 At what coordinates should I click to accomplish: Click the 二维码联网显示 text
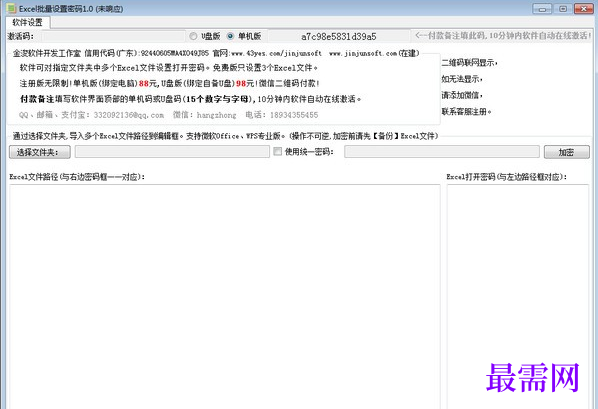click(469, 63)
